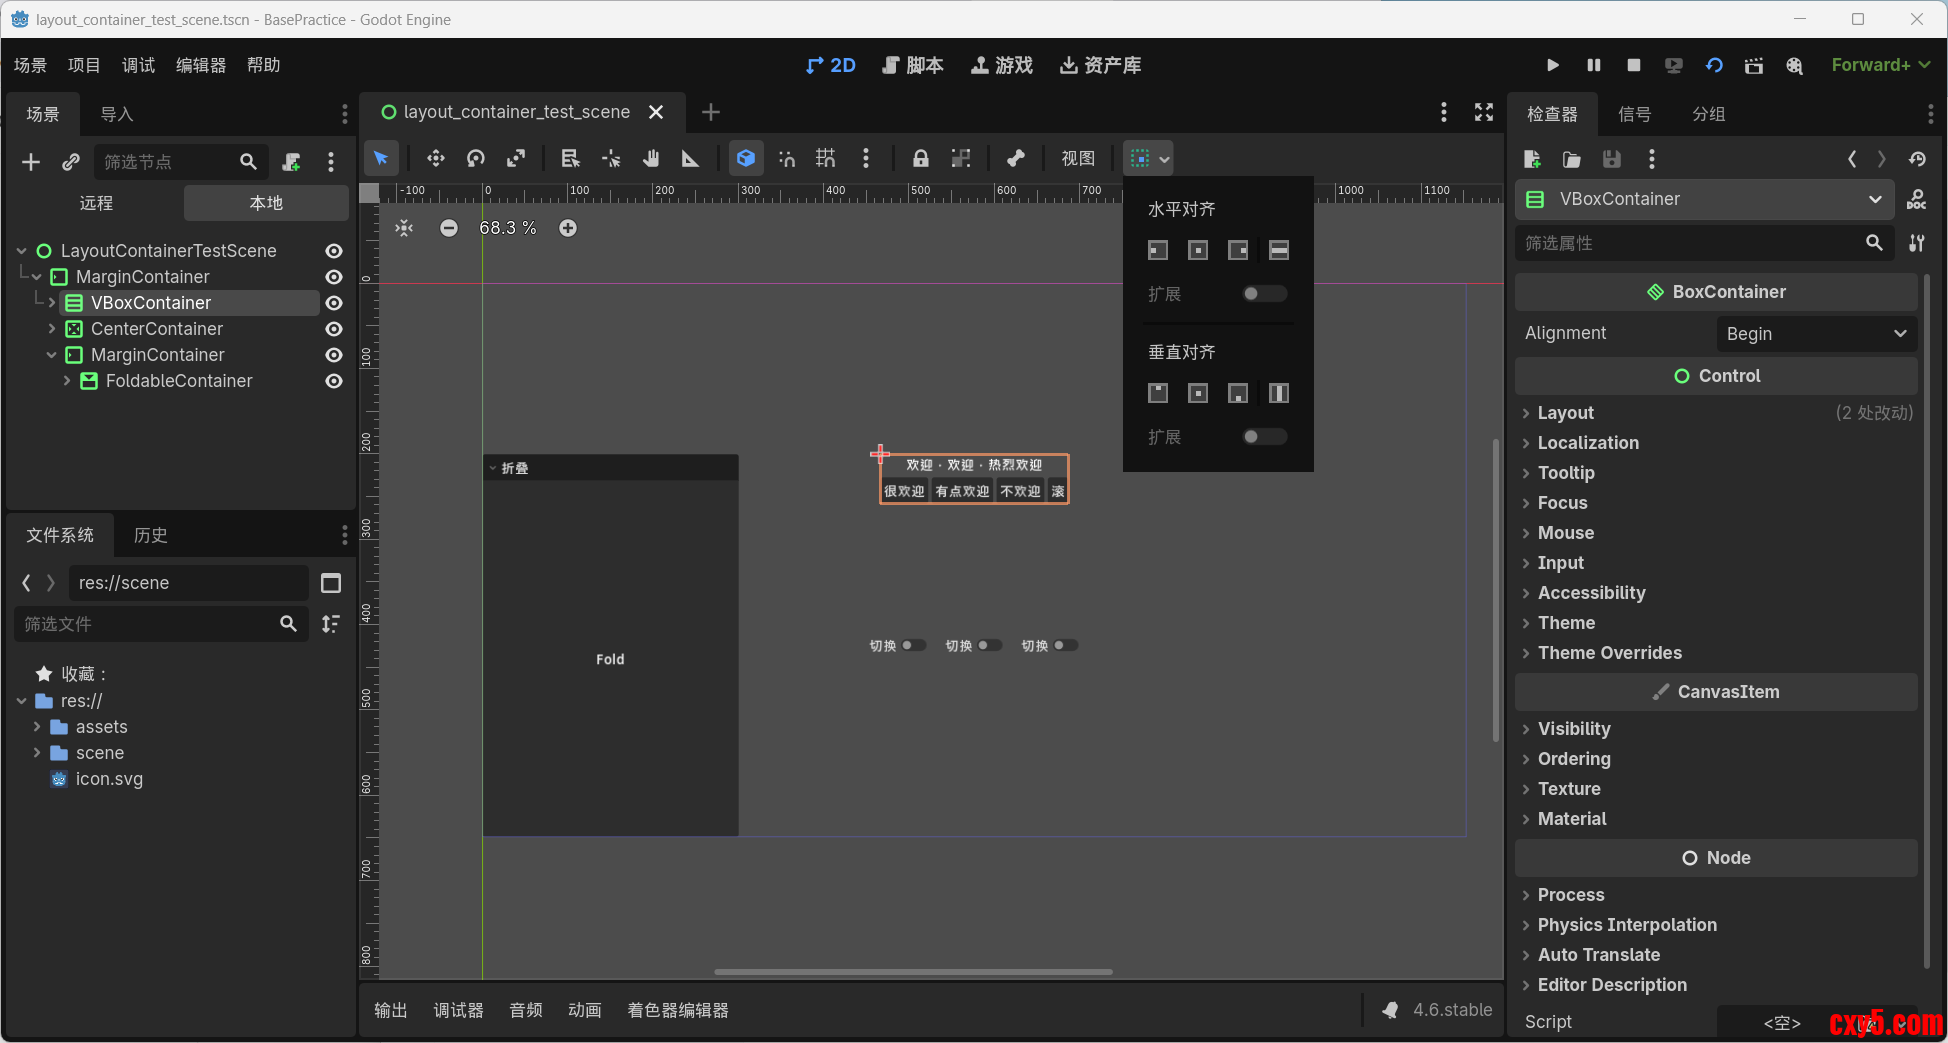Lock the selected node with padlock icon
1948x1043 pixels.
[x=920, y=158]
